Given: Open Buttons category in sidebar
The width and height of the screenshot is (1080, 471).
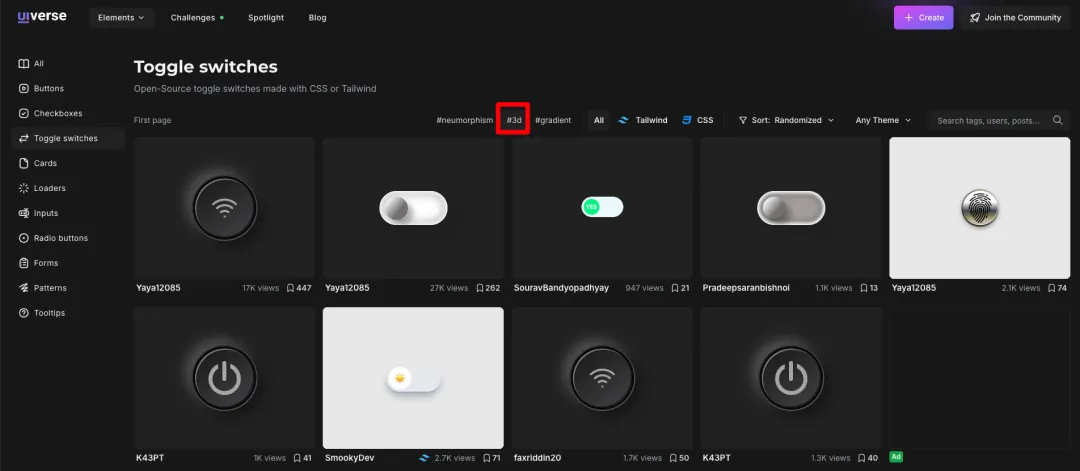Looking at the screenshot, I should pyautogui.click(x=41, y=88).
